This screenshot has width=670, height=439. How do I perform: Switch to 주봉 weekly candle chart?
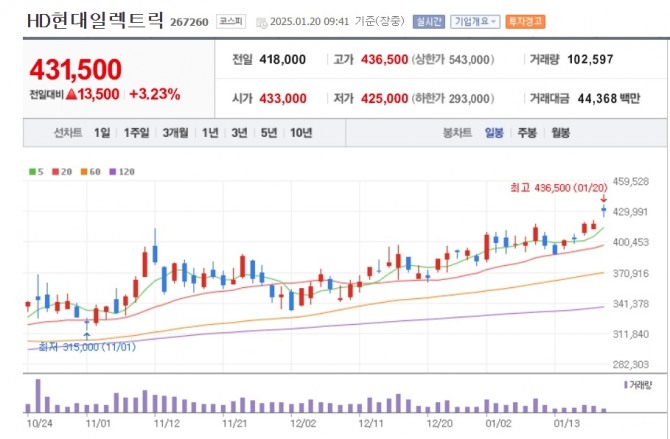click(x=527, y=133)
